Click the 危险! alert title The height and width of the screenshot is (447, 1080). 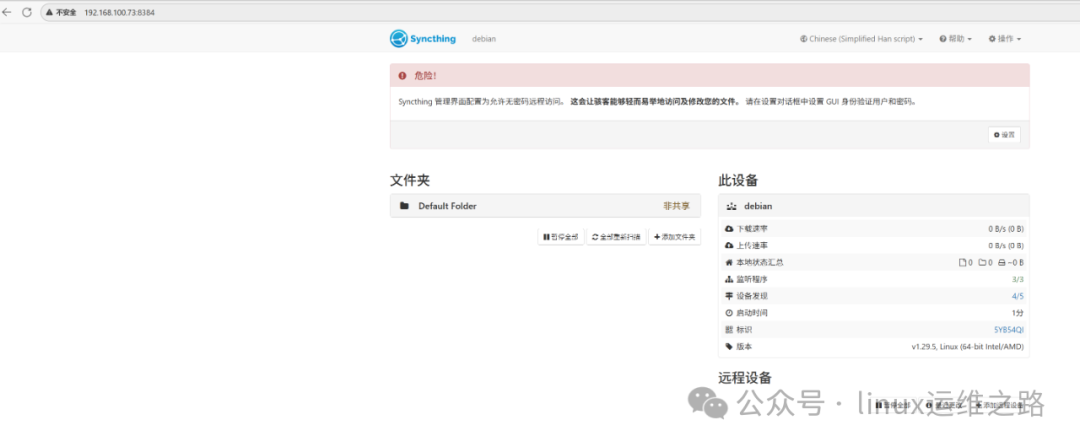click(425, 76)
